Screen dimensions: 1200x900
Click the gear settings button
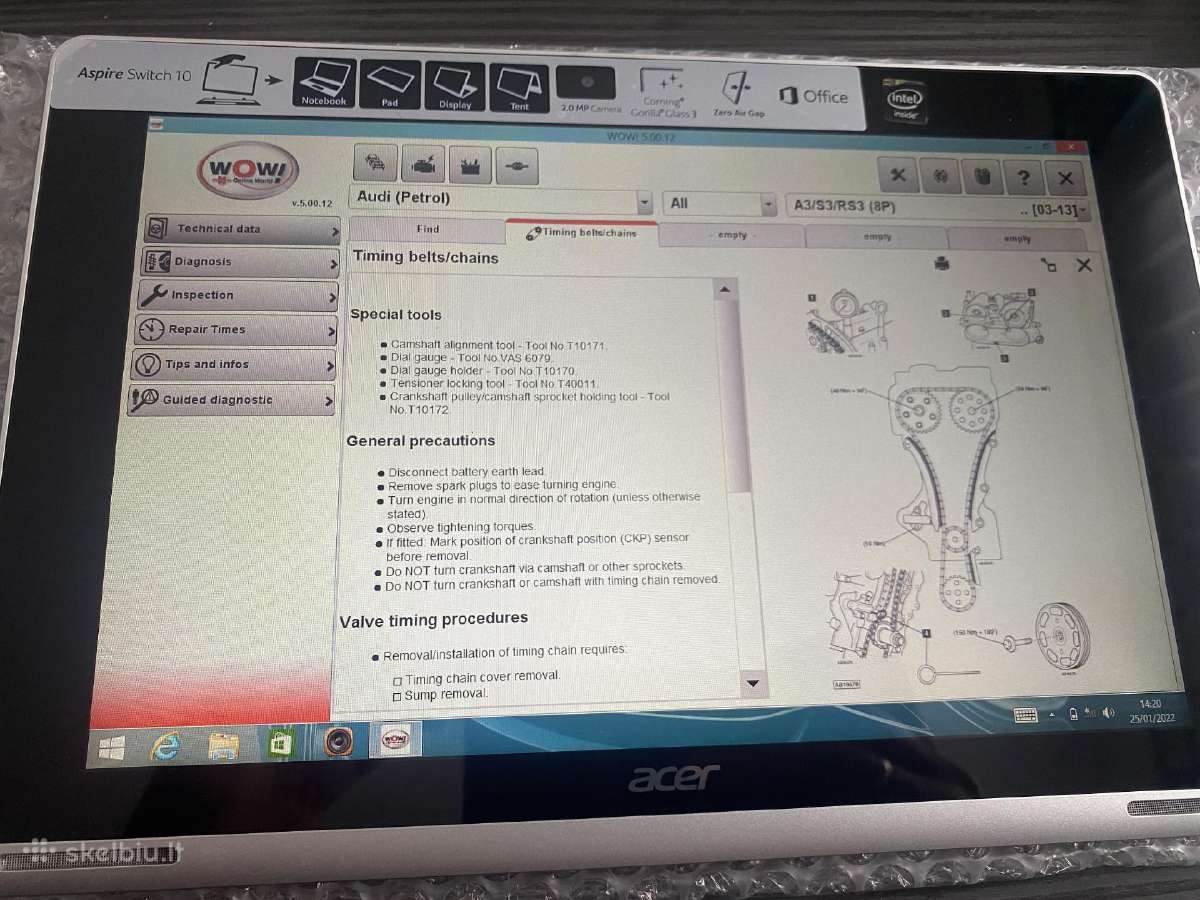click(x=939, y=177)
